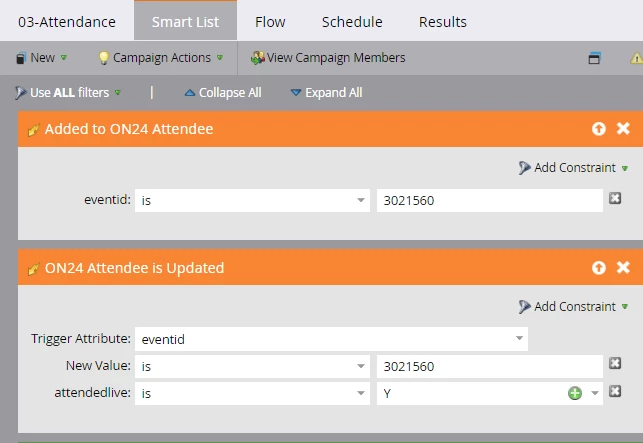This screenshot has width=643, height=443.
Task: Click the Campaign Actions lightbulb icon
Action: (104, 58)
